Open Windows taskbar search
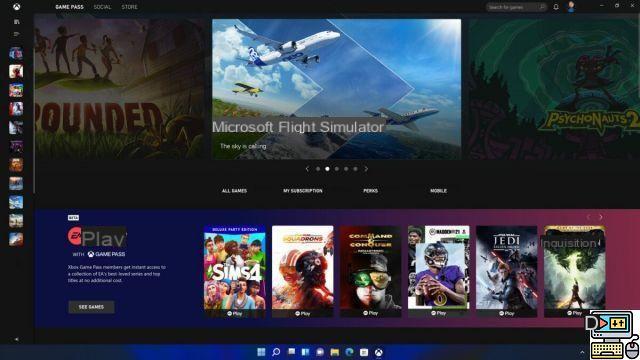The width and height of the screenshot is (640, 360). (276, 352)
